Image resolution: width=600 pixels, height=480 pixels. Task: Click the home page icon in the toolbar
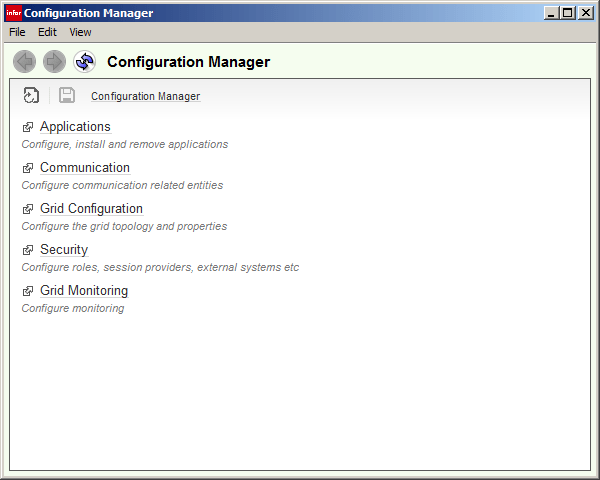(31, 96)
